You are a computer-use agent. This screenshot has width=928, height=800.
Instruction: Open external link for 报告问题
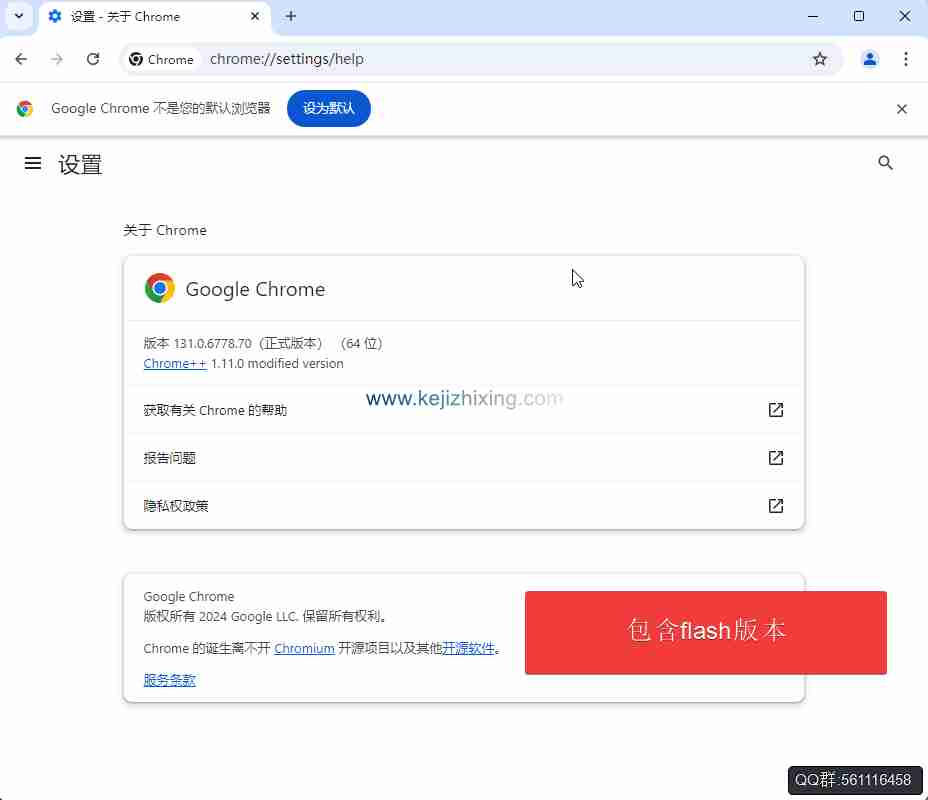775,457
